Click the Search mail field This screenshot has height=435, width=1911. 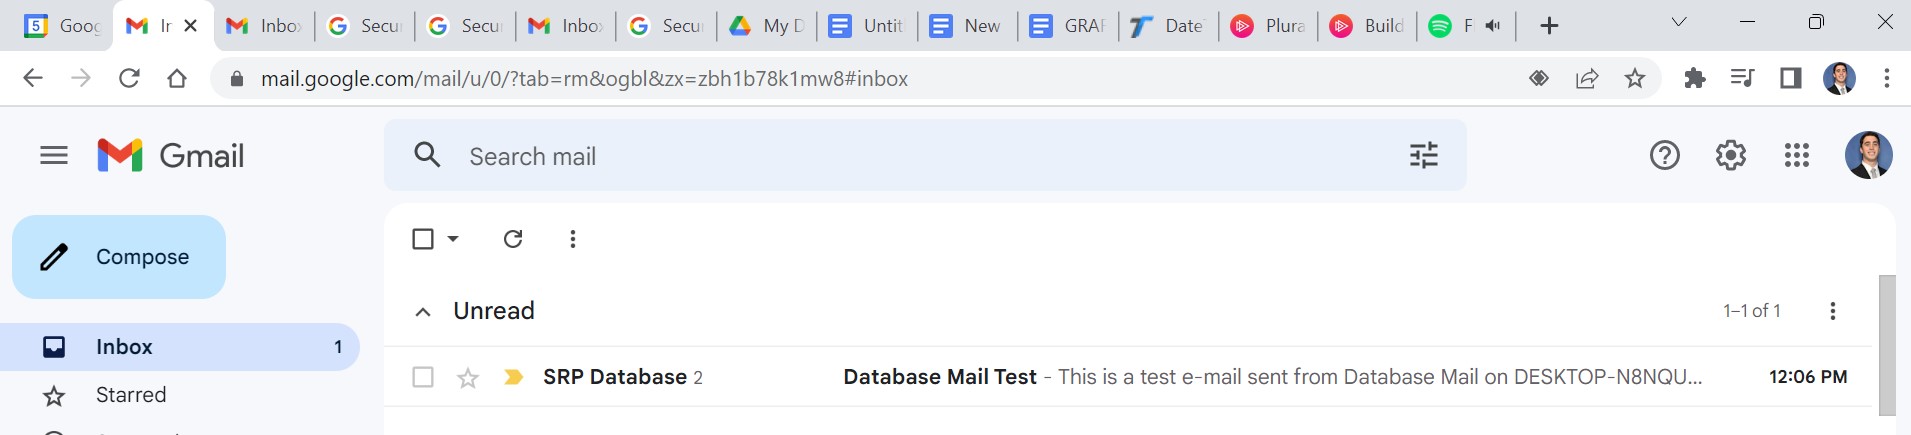[900, 156]
